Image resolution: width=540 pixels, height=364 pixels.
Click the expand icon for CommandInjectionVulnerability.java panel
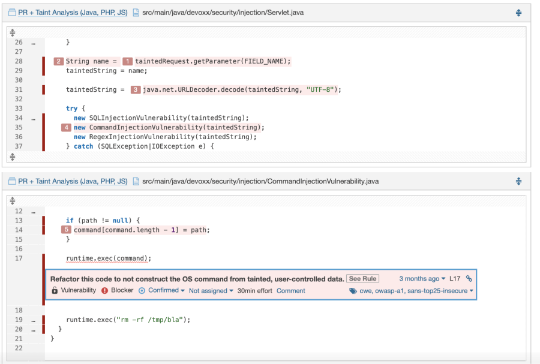pos(519,181)
